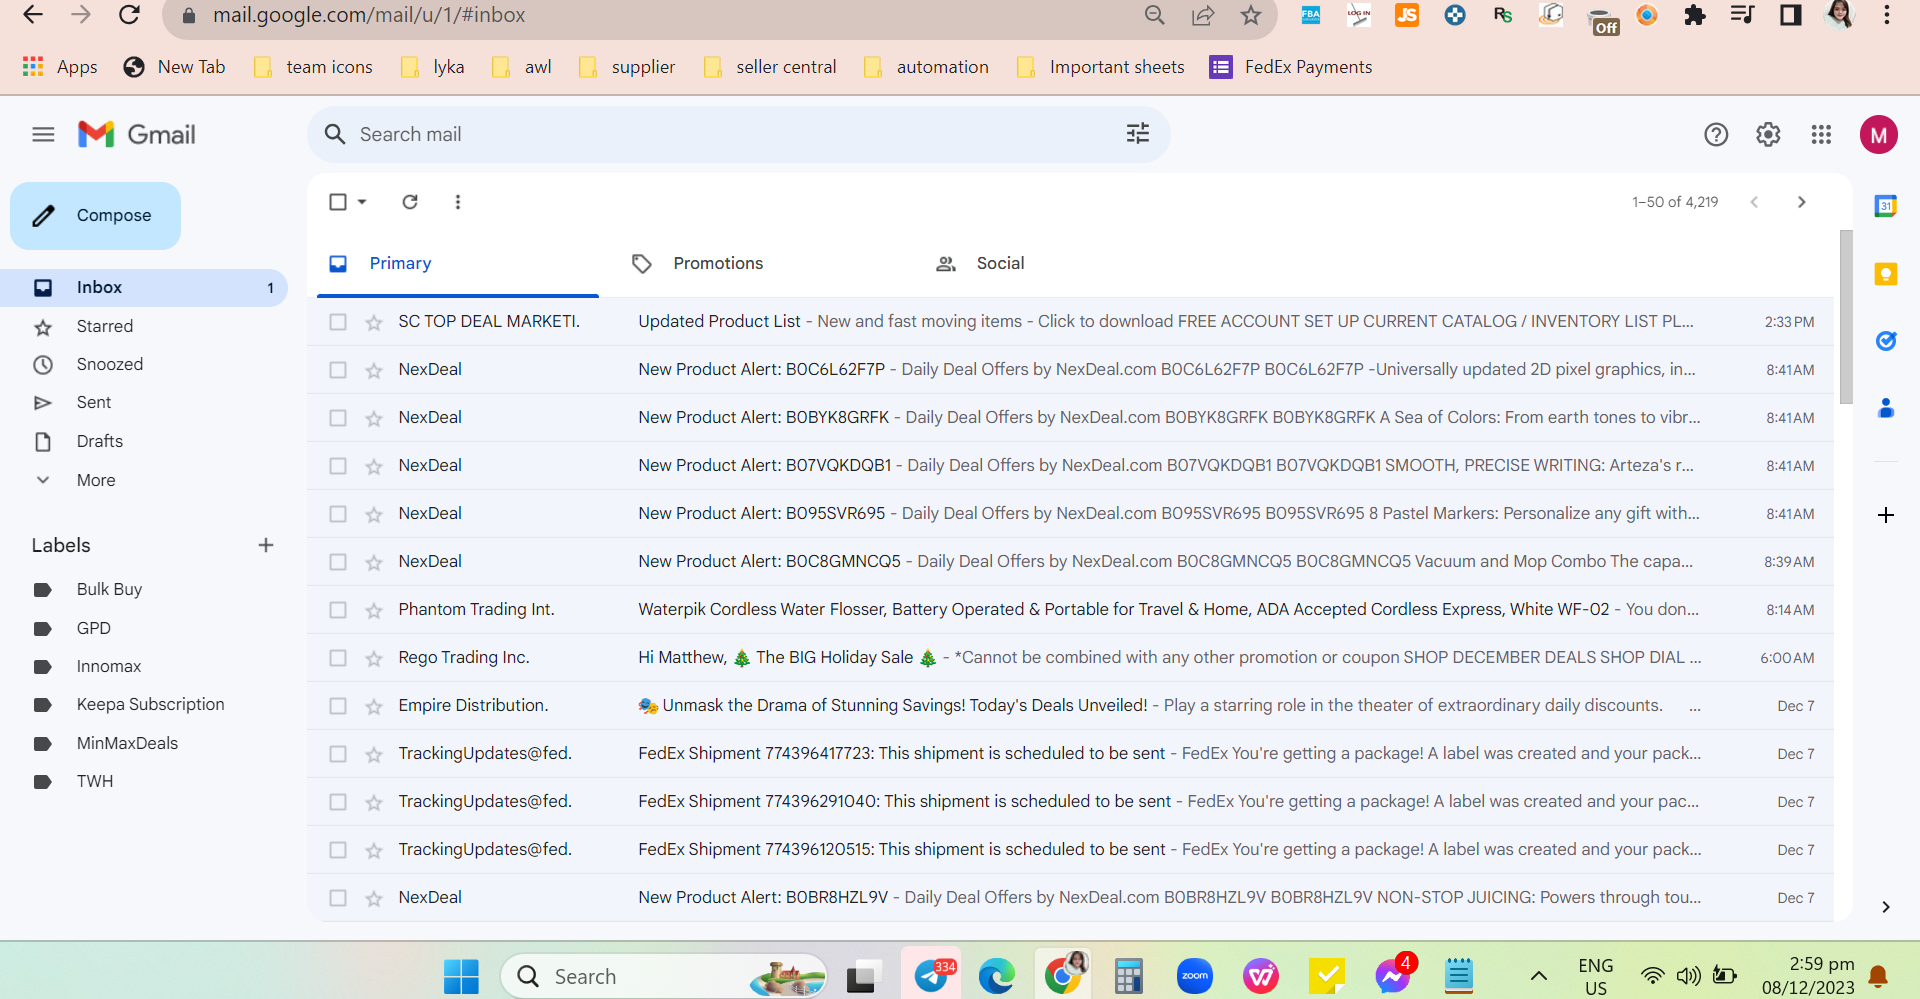Star the Empire Distribution. email

(x=374, y=706)
